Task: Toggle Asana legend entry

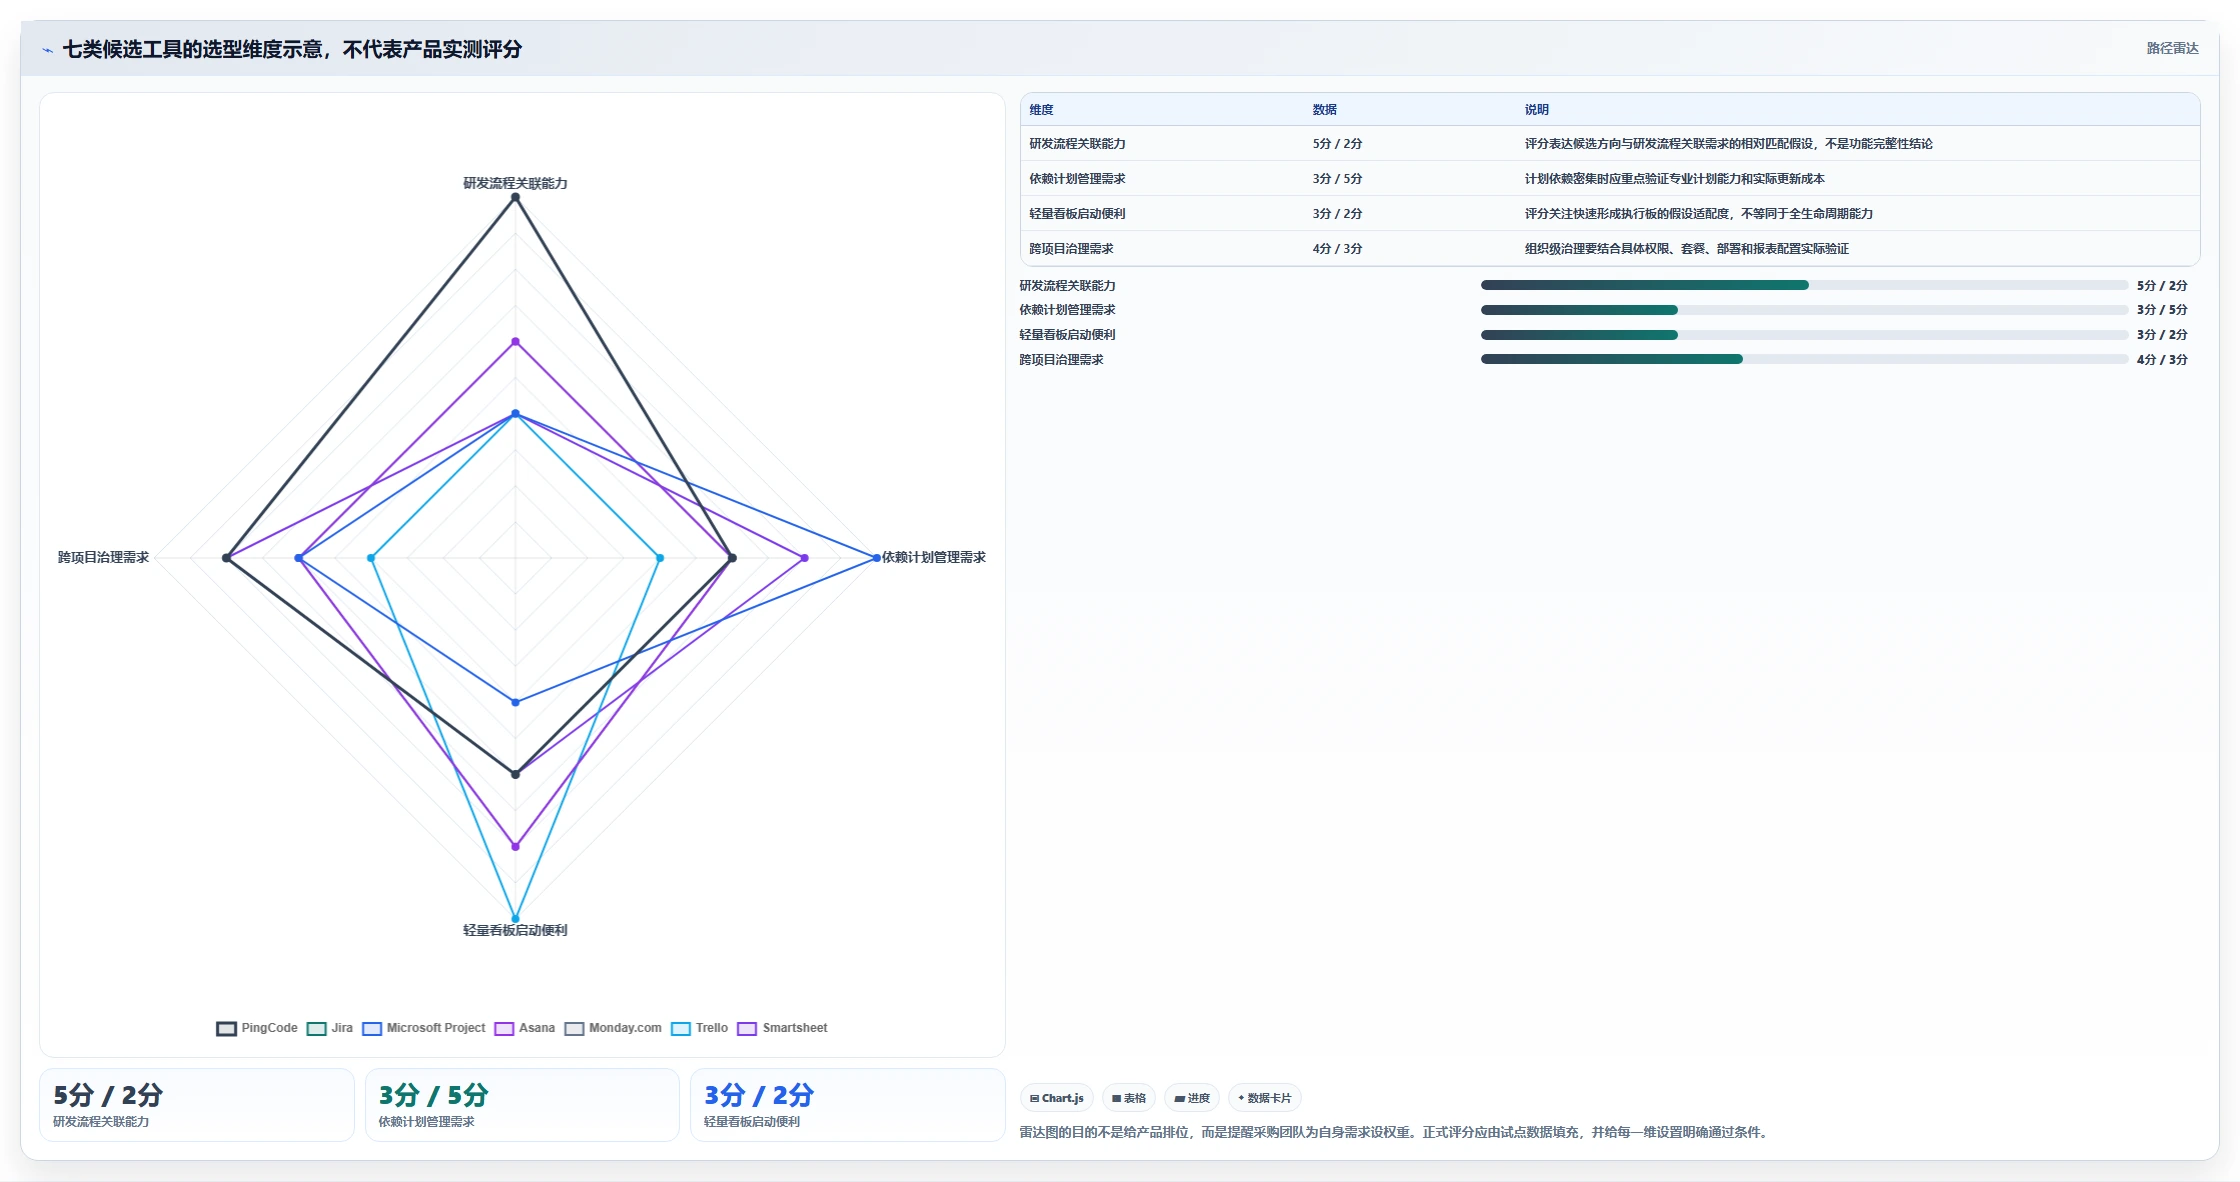Action: click(x=525, y=1028)
